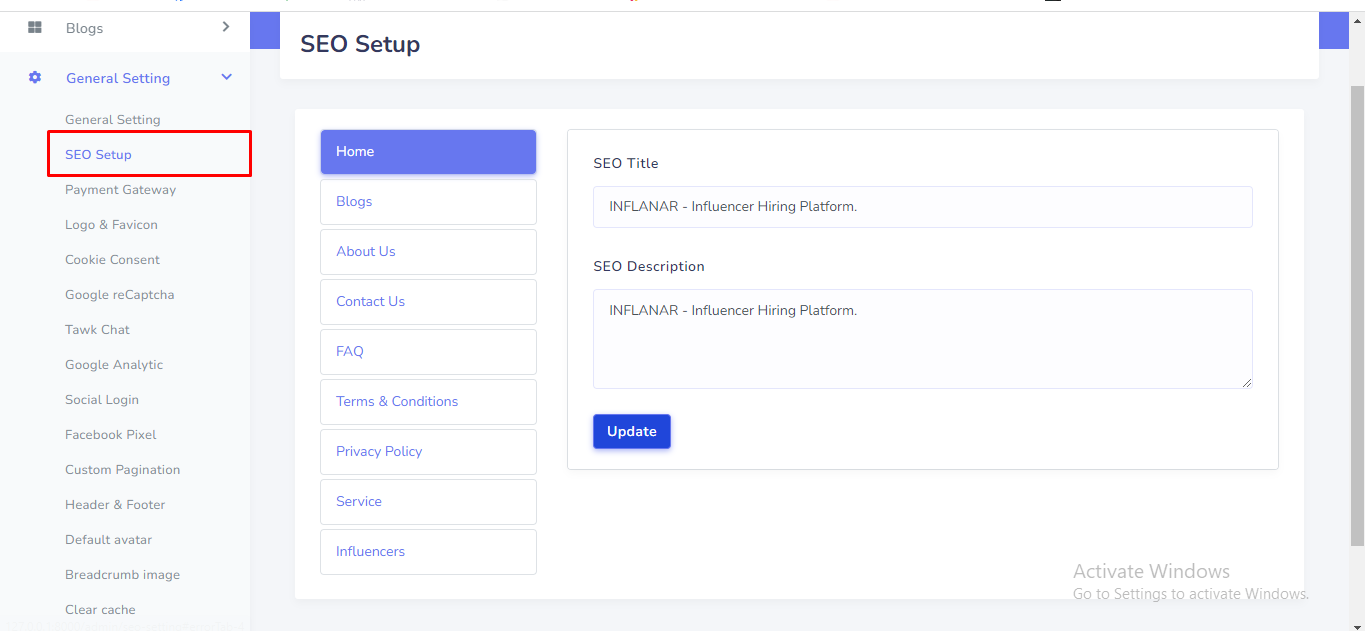This screenshot has width=1365, height=631.
Task: Click the Blogs grid icon in sidebar
Action: coord(35,28)
